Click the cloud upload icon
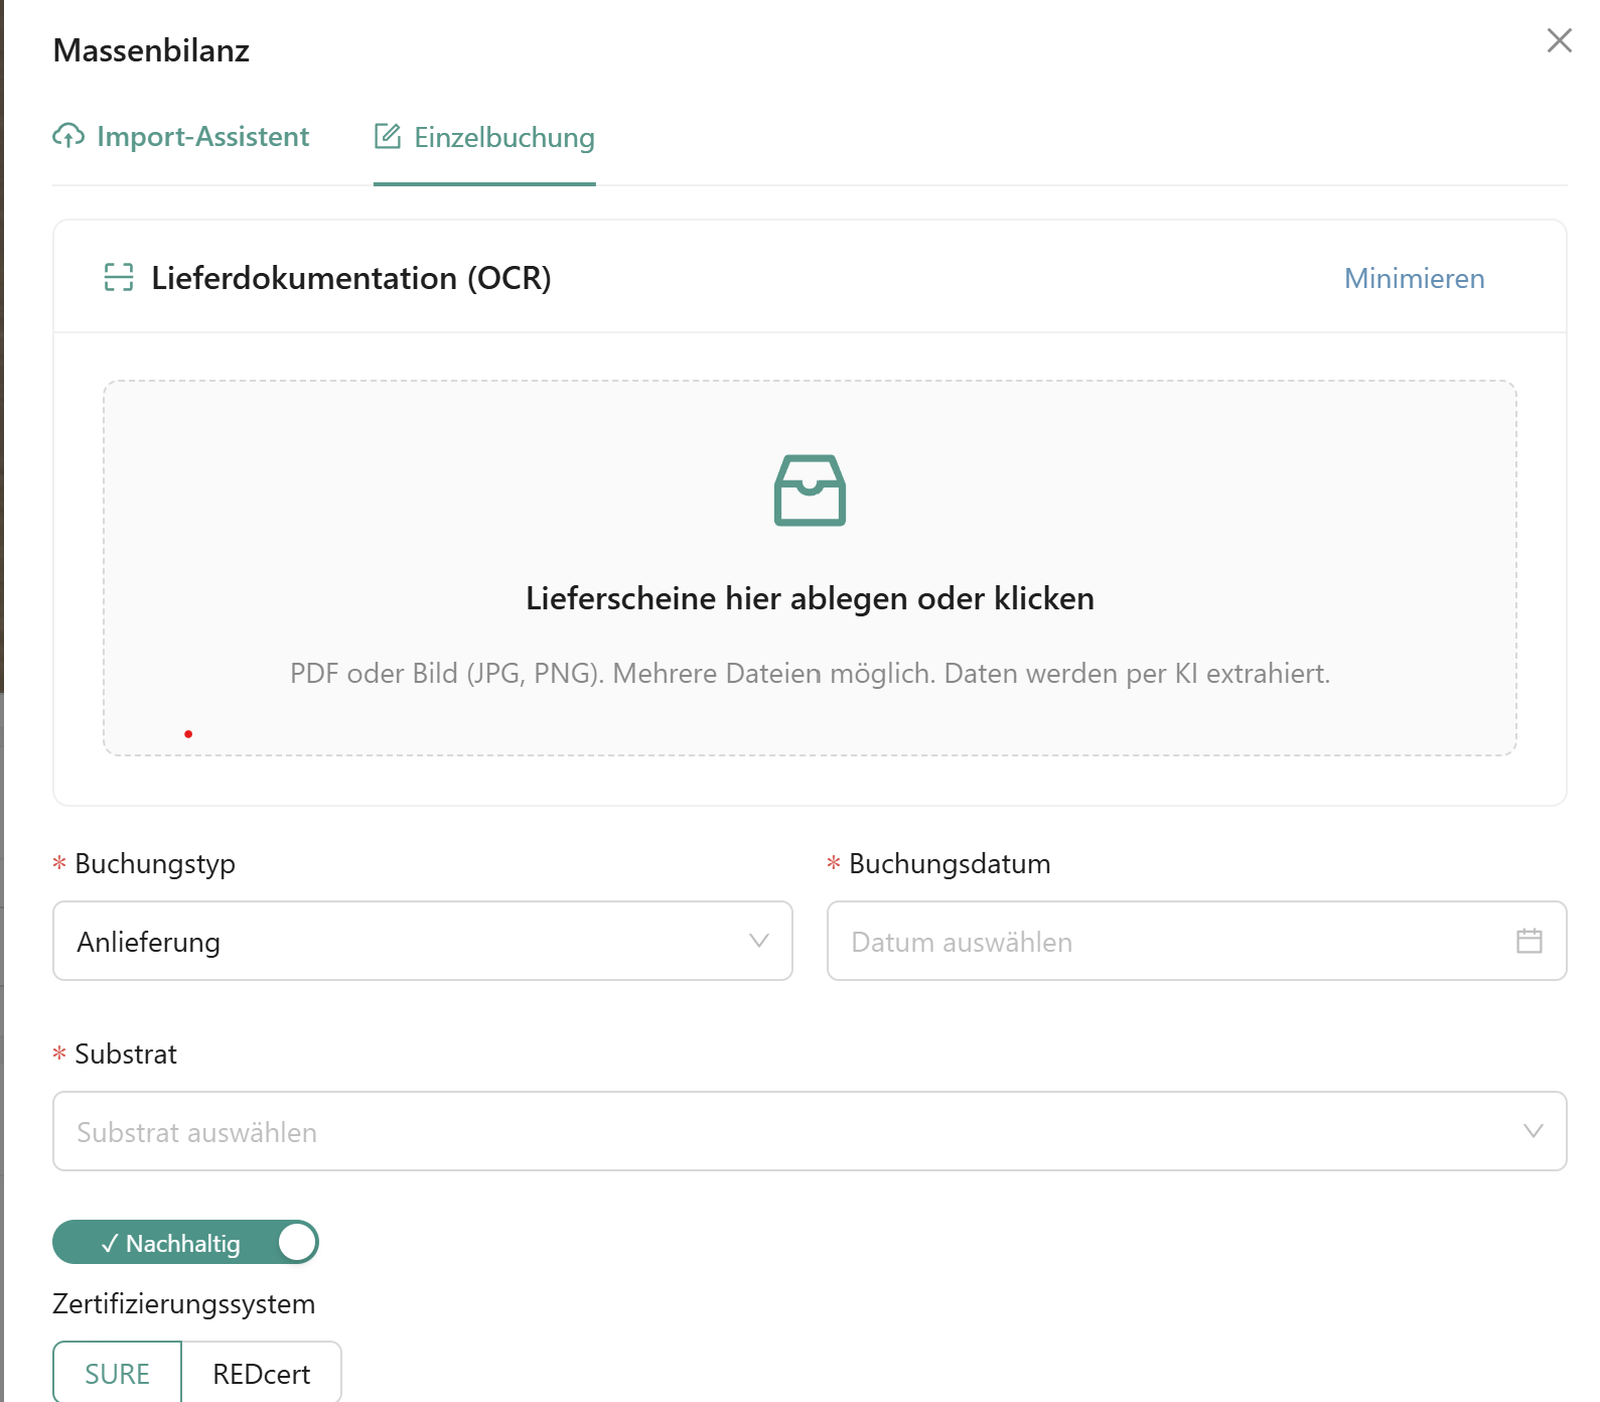 pos(68,136)
